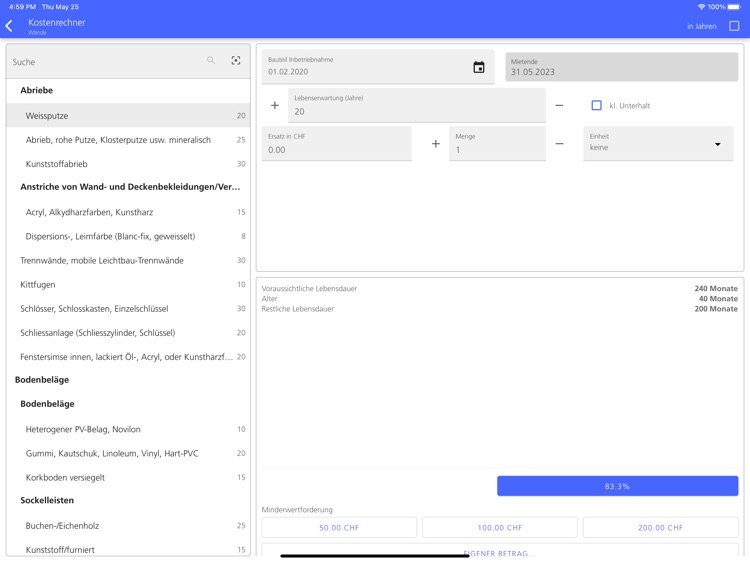750x562 pixels.
Task: Click the '40 Monate' Alter value
Action: pos(718,298)
